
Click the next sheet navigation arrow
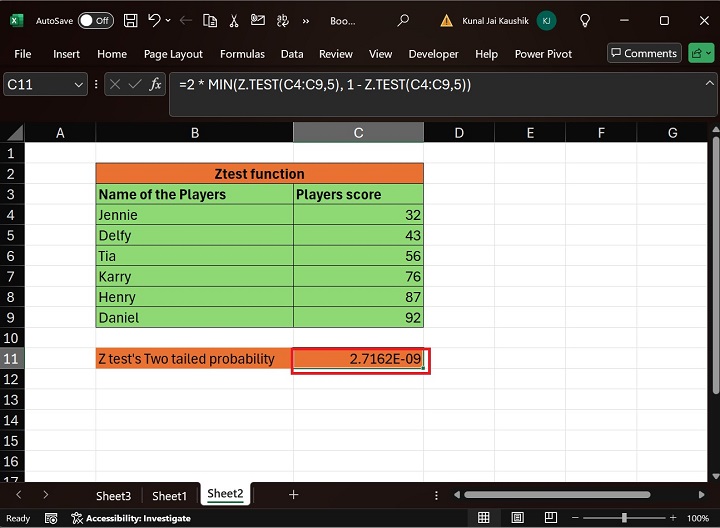[45, 494]
